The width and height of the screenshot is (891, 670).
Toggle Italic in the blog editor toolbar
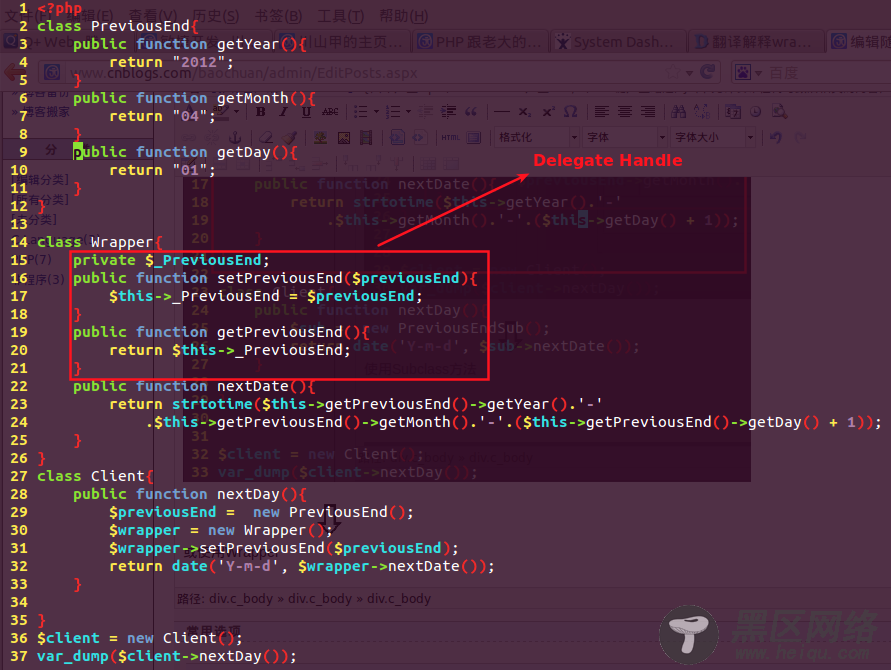(x=283, y=112)
